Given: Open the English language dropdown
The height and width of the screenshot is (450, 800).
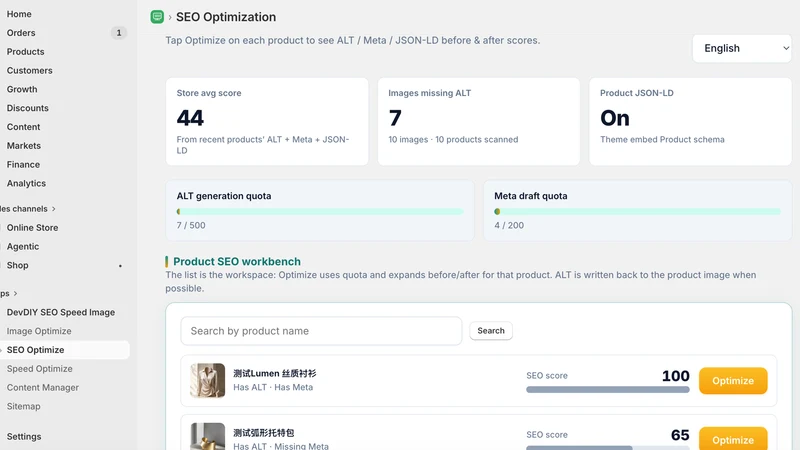Looking at the screenshot, I should [x=742, y=48].
